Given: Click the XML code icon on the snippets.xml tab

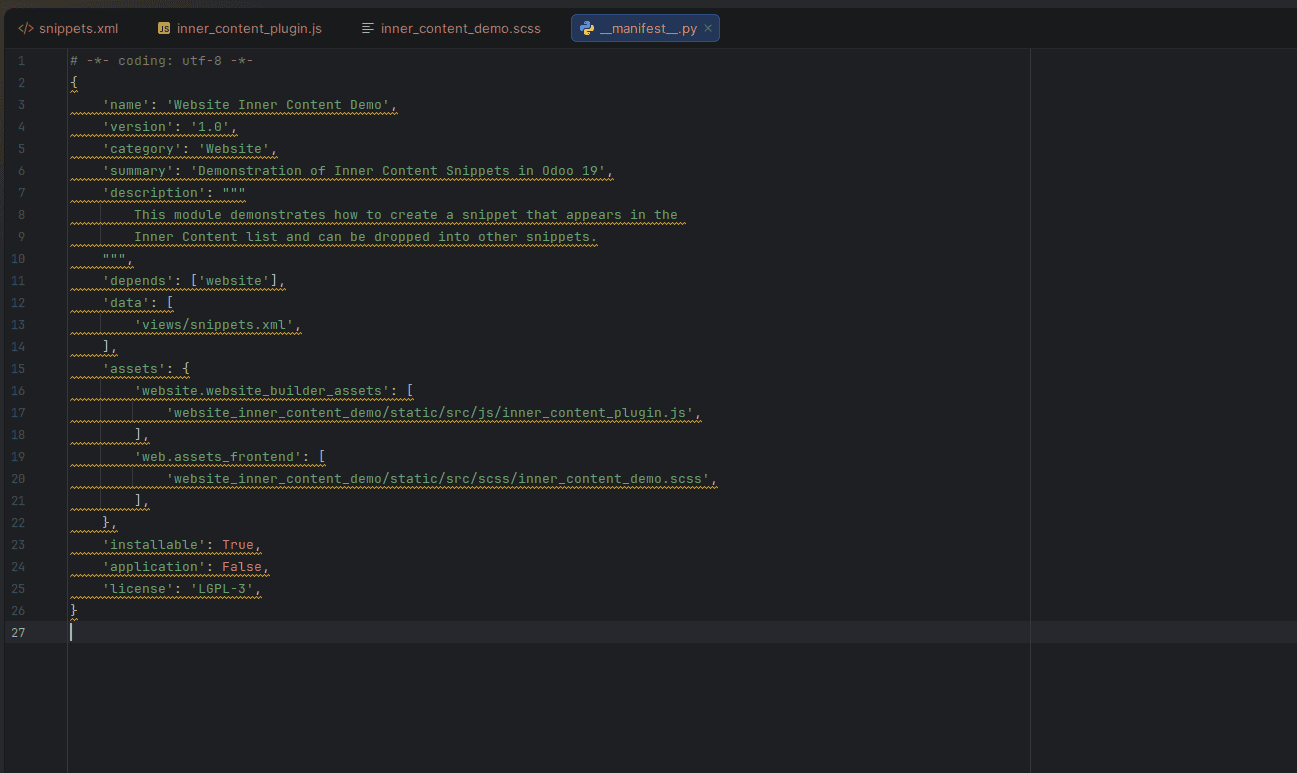Looking at the screenshot, I should pos(24,28).
